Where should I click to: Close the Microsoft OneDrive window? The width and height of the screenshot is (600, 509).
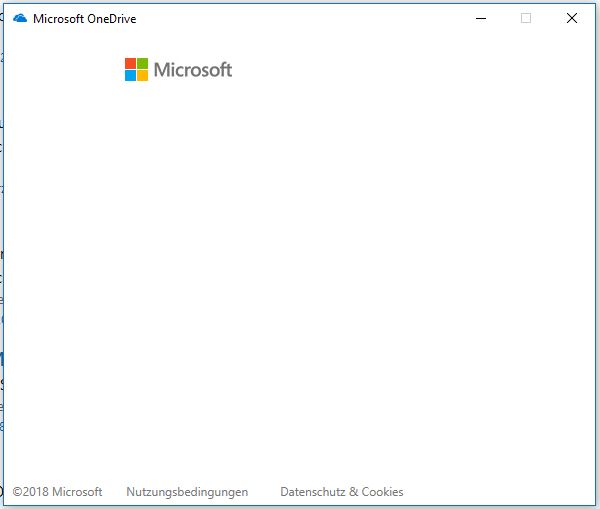[x=572, y=18]
